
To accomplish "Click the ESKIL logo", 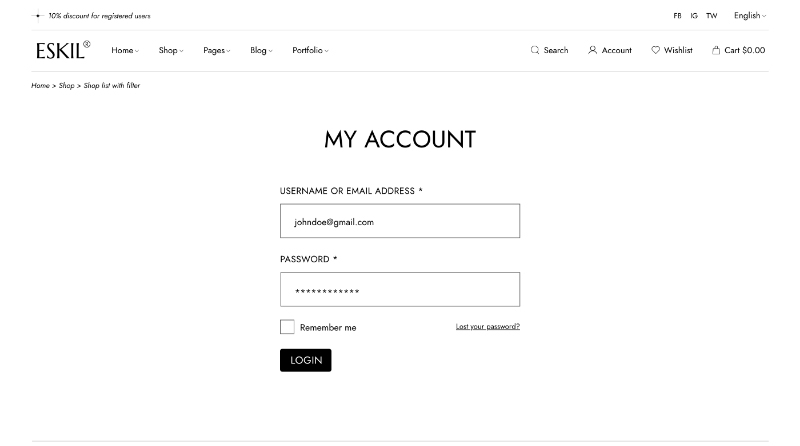I will point(62,50).
